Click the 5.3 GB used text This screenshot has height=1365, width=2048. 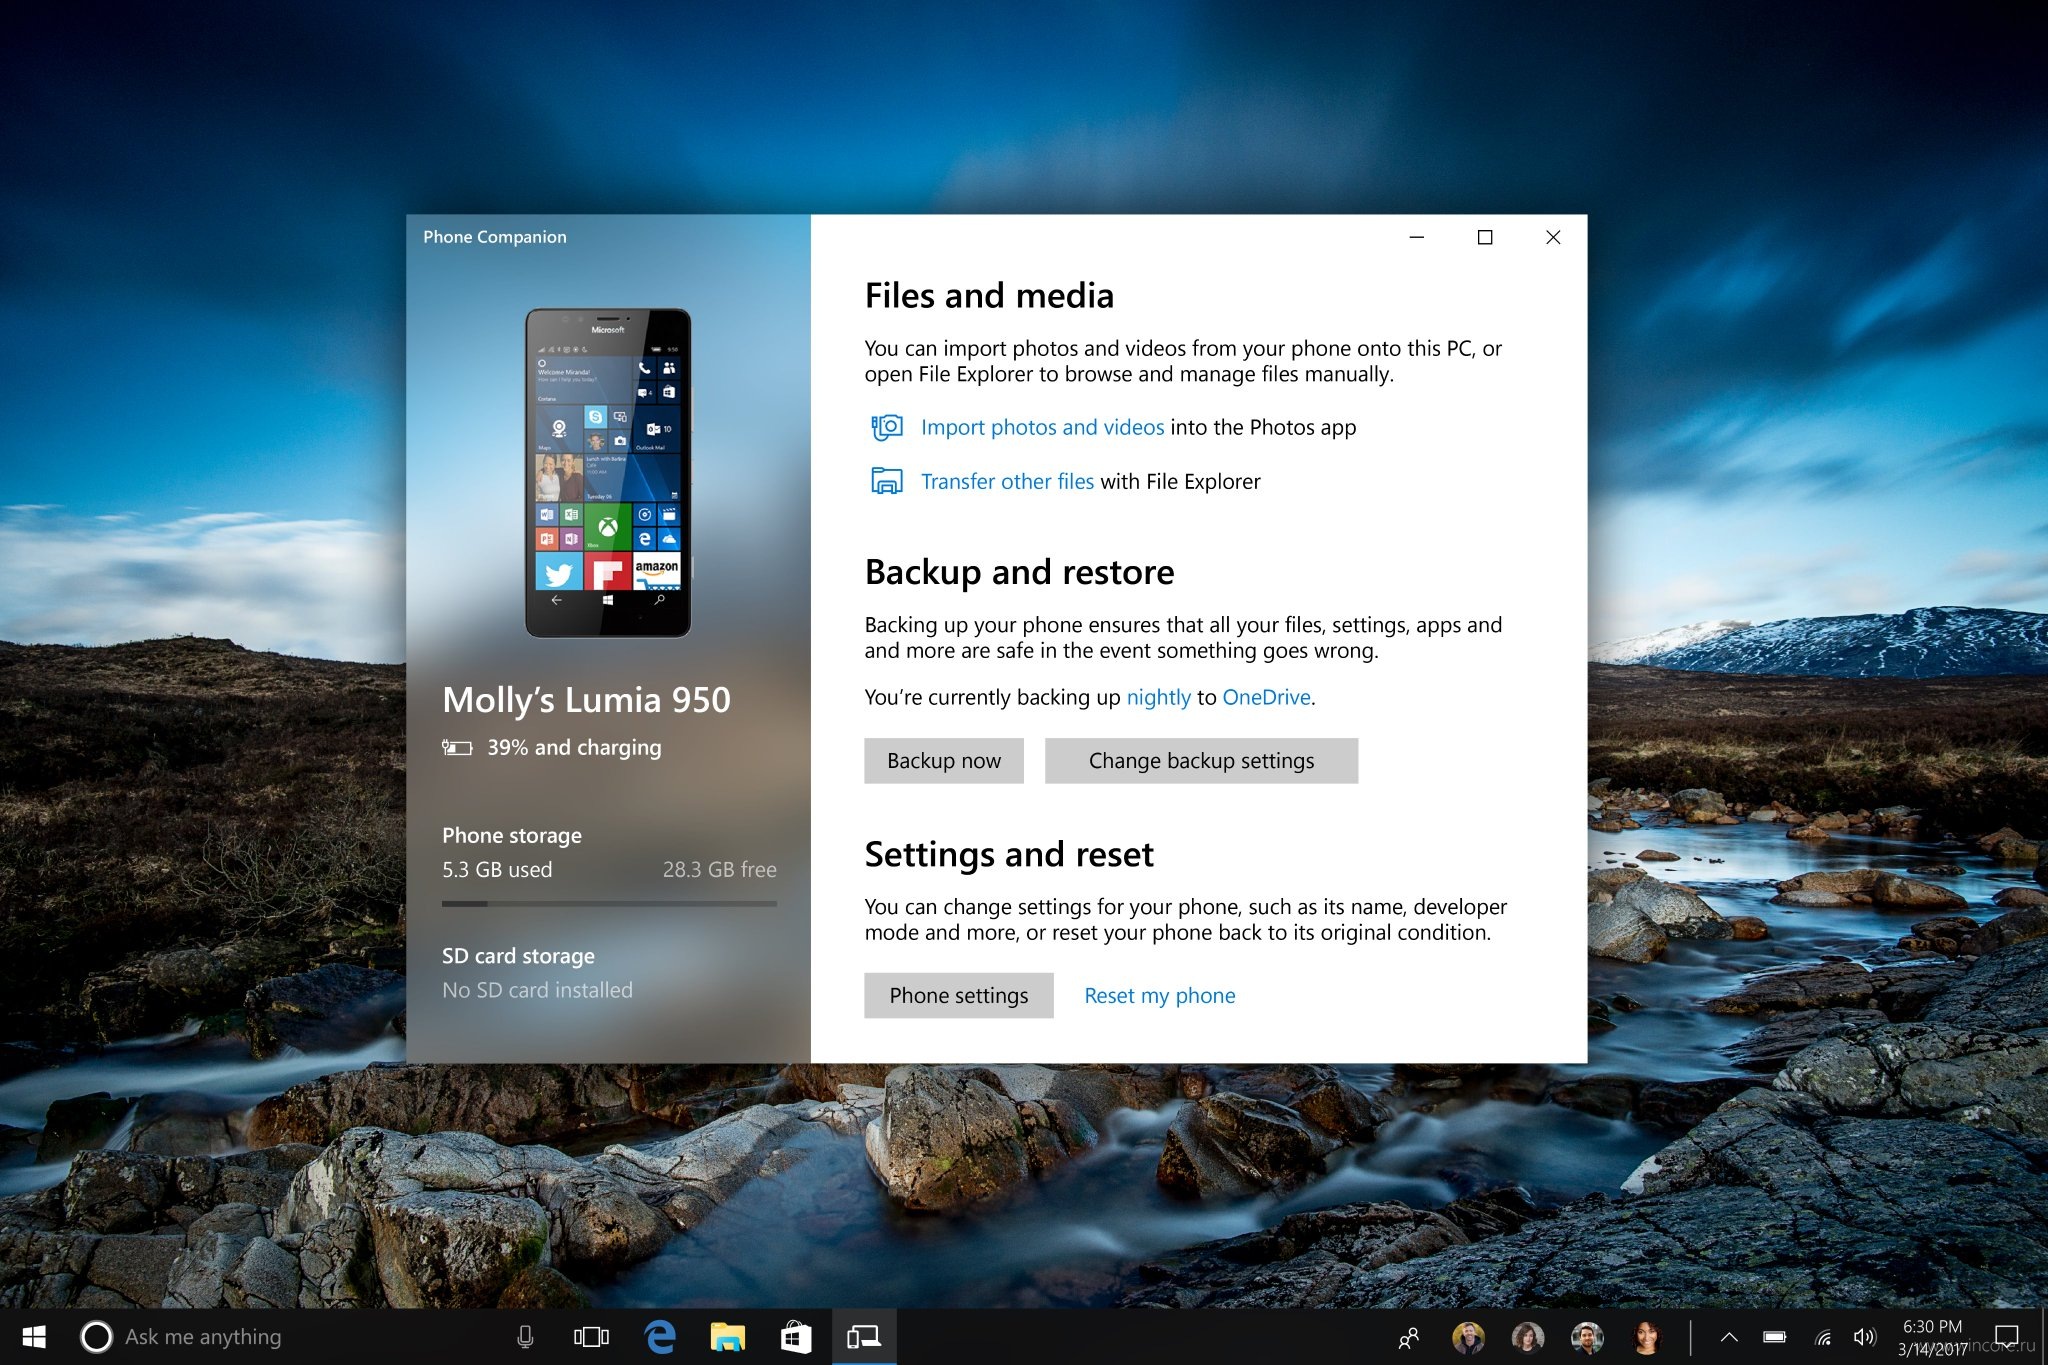click(497, 870)
